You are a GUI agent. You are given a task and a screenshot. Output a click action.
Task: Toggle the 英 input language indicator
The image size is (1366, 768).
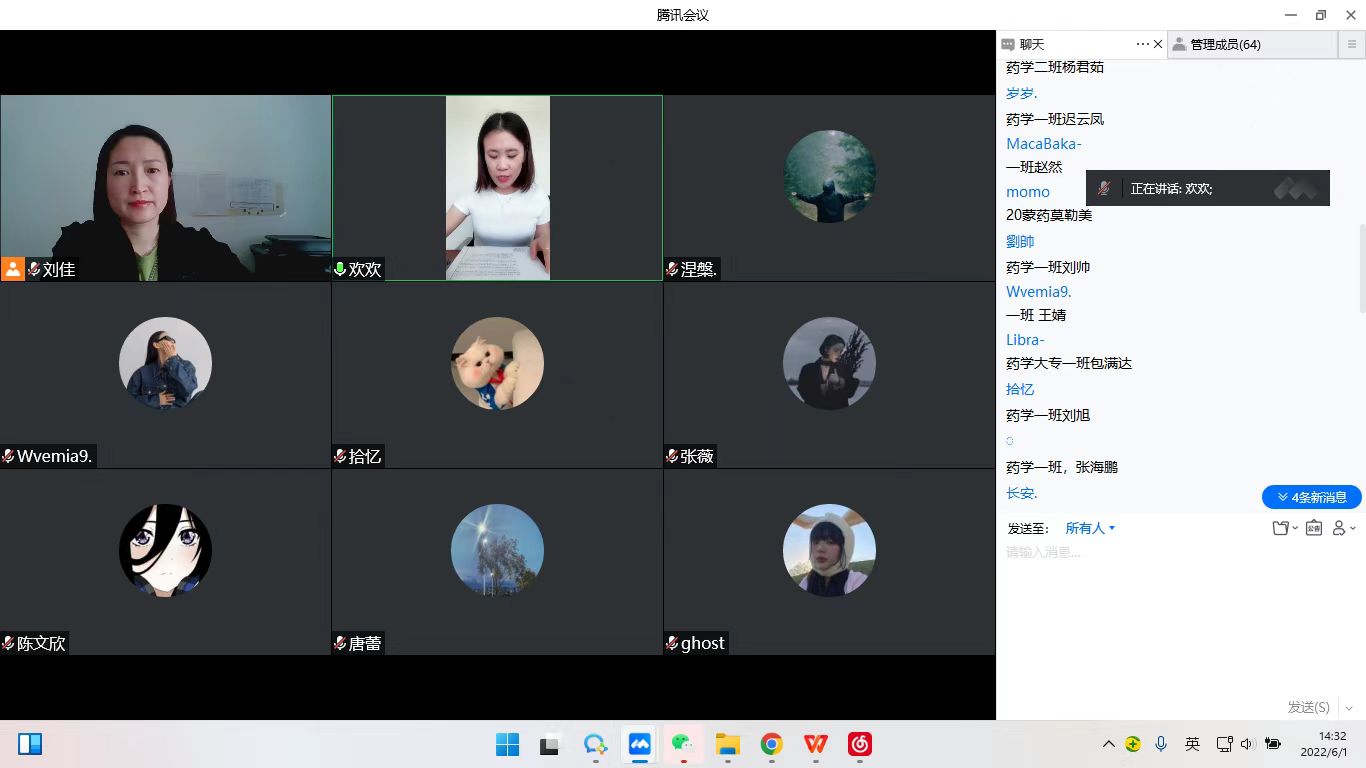pos(1192,744)
